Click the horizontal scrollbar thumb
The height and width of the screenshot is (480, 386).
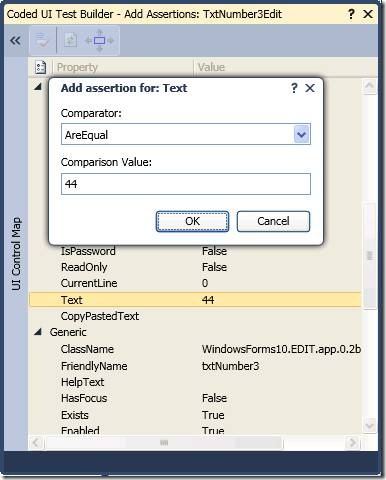click(164, 443)
